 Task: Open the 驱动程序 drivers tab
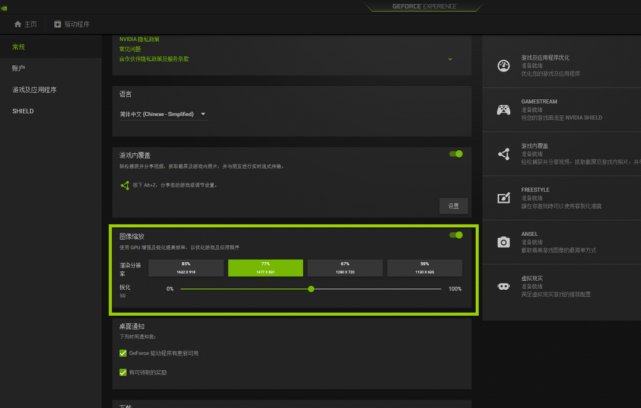click(72, 24)
